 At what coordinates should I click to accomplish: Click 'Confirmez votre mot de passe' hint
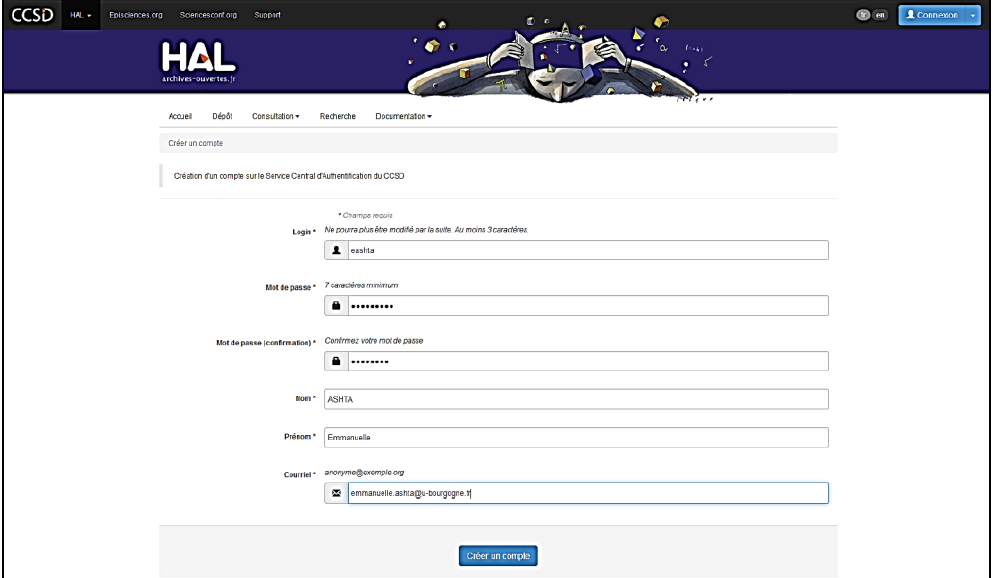(x=374, y=341)
